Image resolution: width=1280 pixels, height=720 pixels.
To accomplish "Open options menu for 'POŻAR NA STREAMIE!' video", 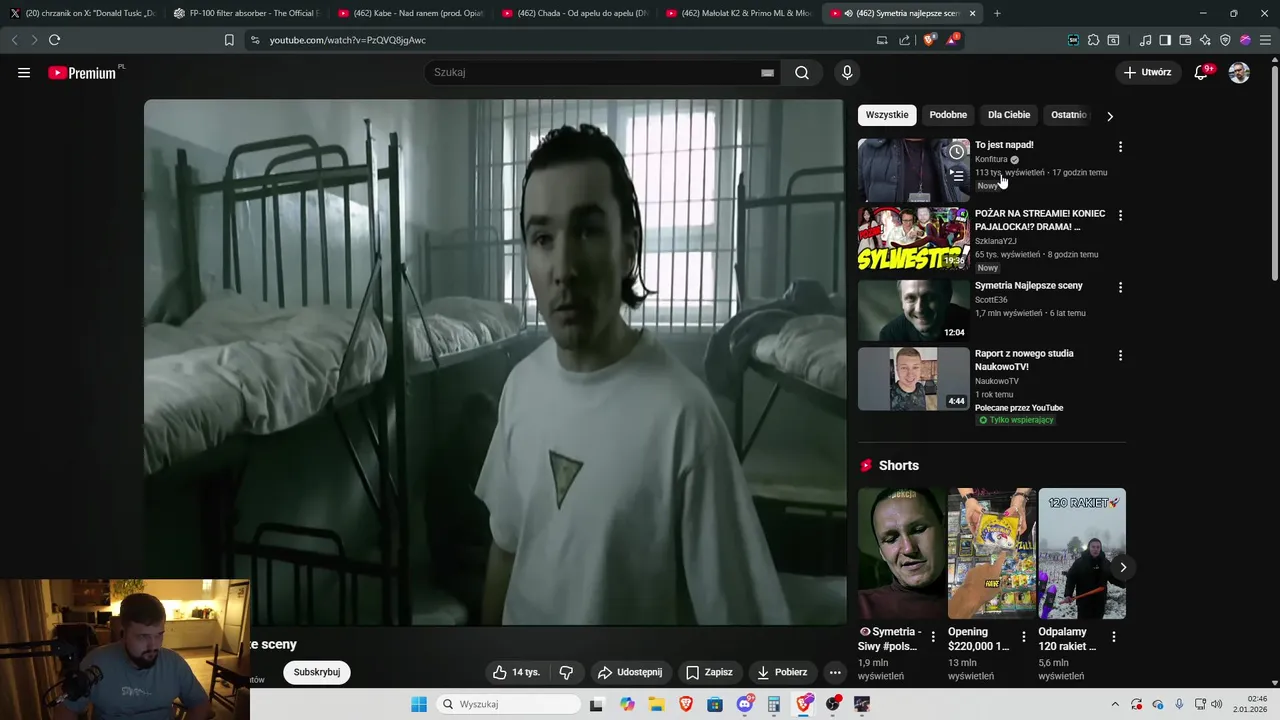I will (1120, 215).
